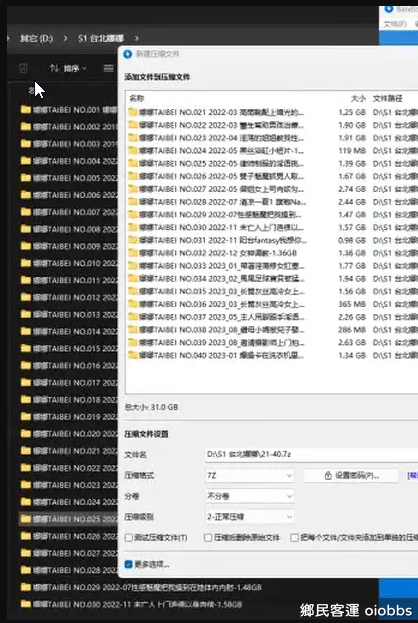Click the Bandizip logo in the dialog title

tap(128, 54)
